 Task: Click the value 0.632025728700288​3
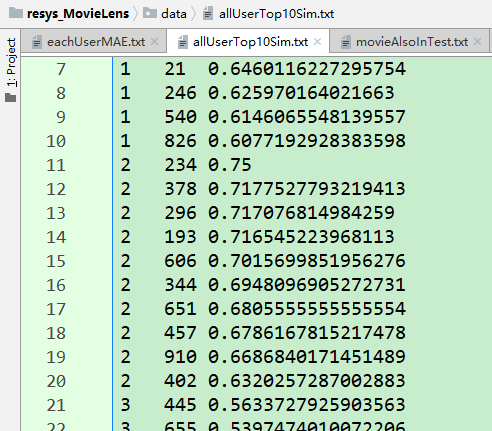(307, 381)
